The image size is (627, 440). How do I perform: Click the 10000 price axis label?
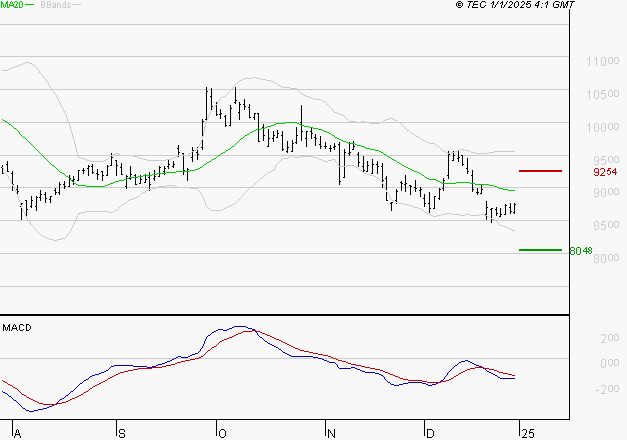pyautogui.click(x=603, y=128)
